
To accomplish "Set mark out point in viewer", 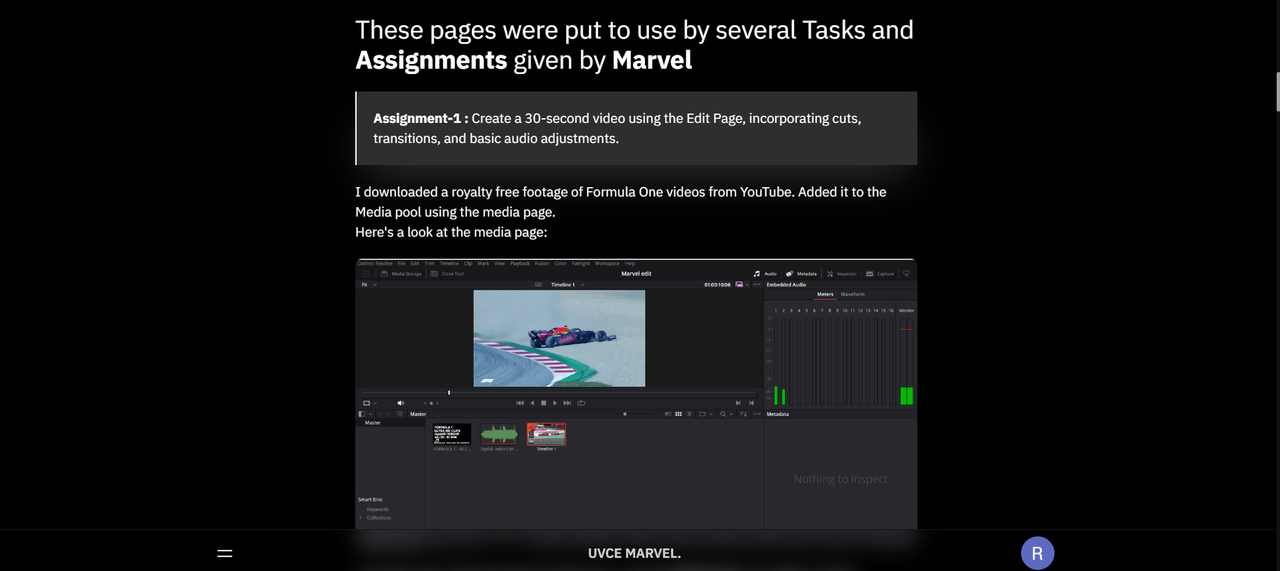I will (x=751, y=403).
